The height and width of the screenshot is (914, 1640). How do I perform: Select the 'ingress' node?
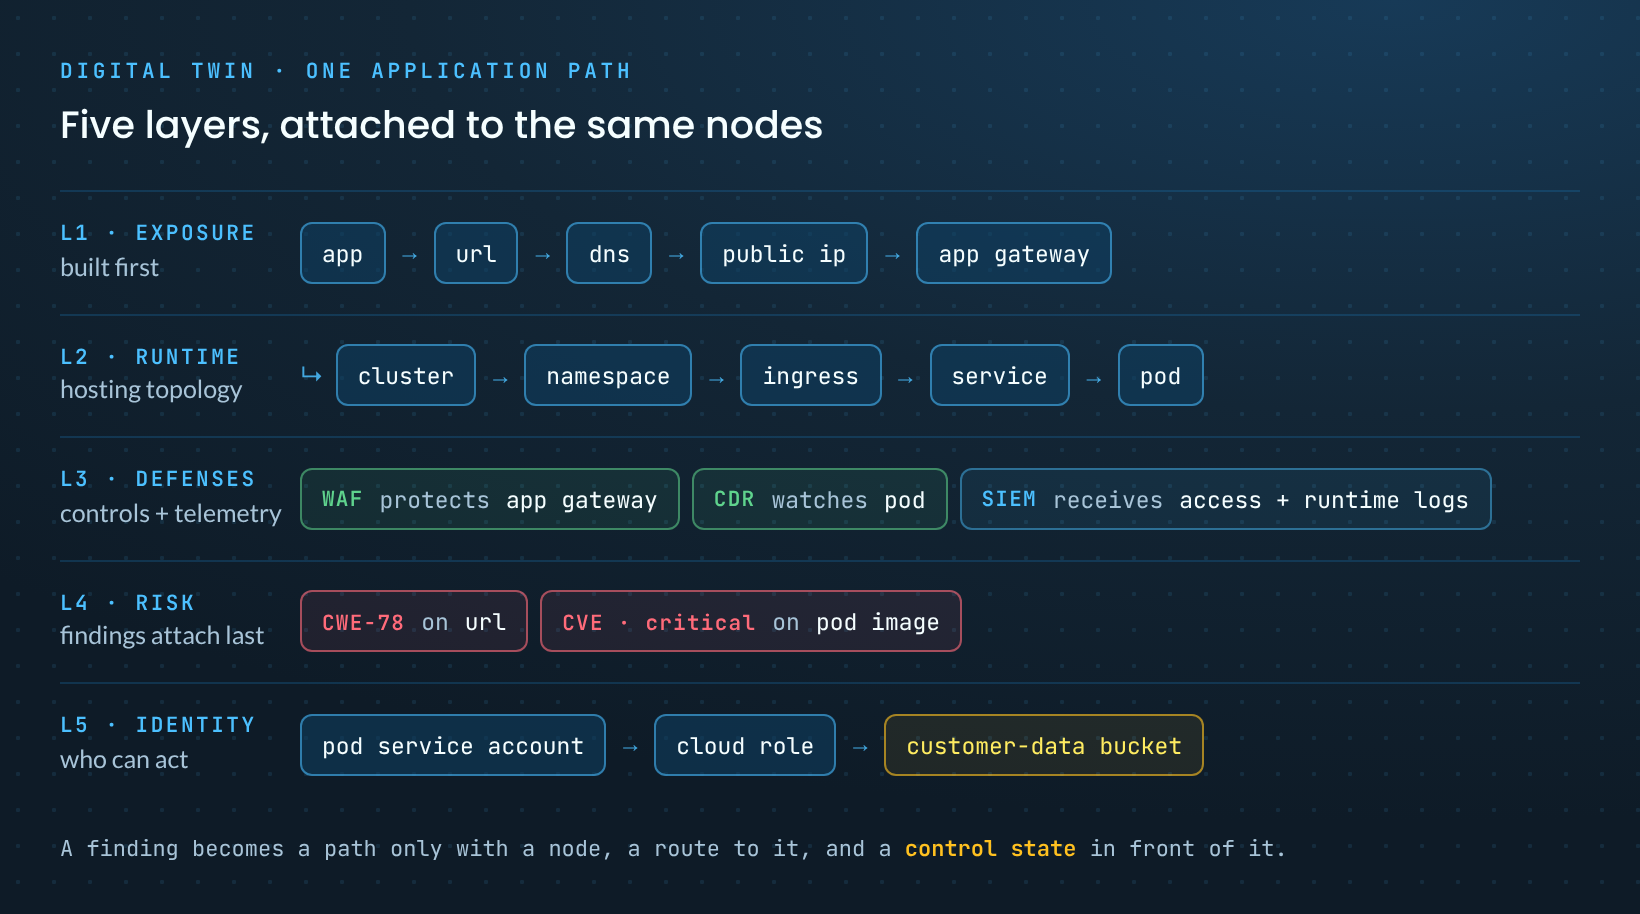811,375
